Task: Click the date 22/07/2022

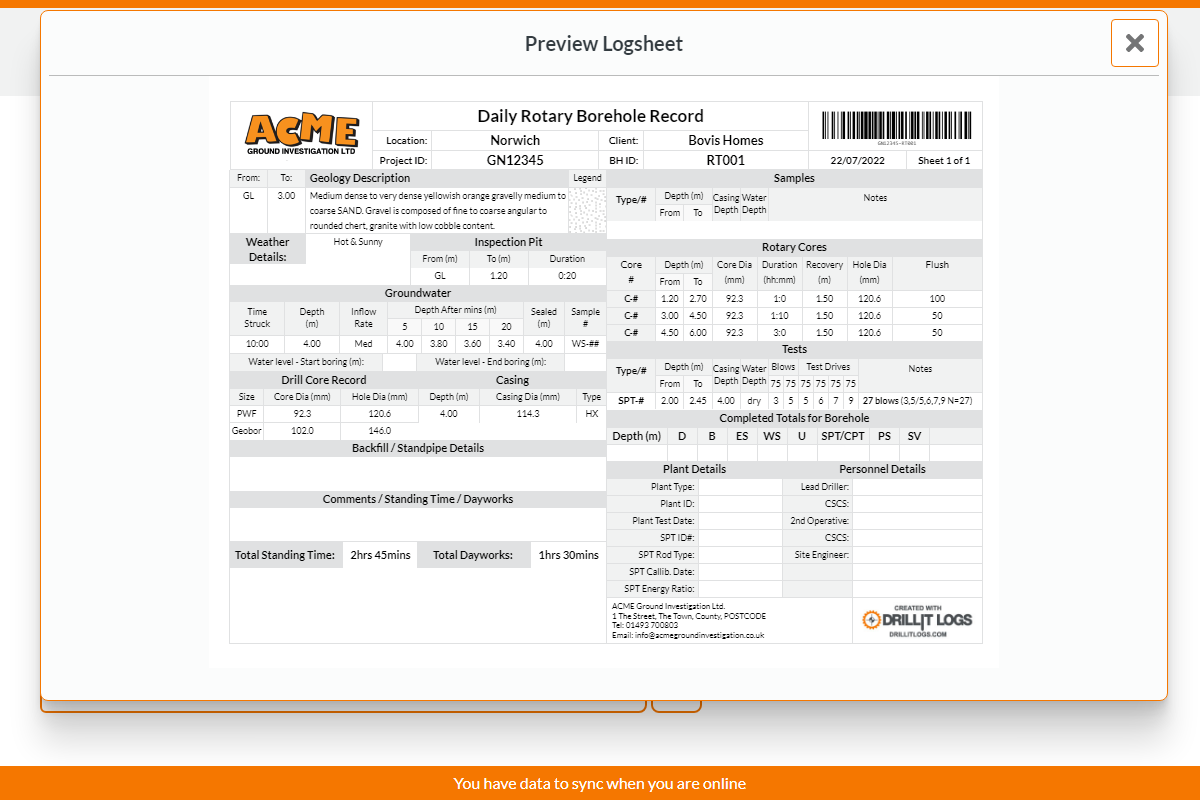Action: [x=857, y=161]
